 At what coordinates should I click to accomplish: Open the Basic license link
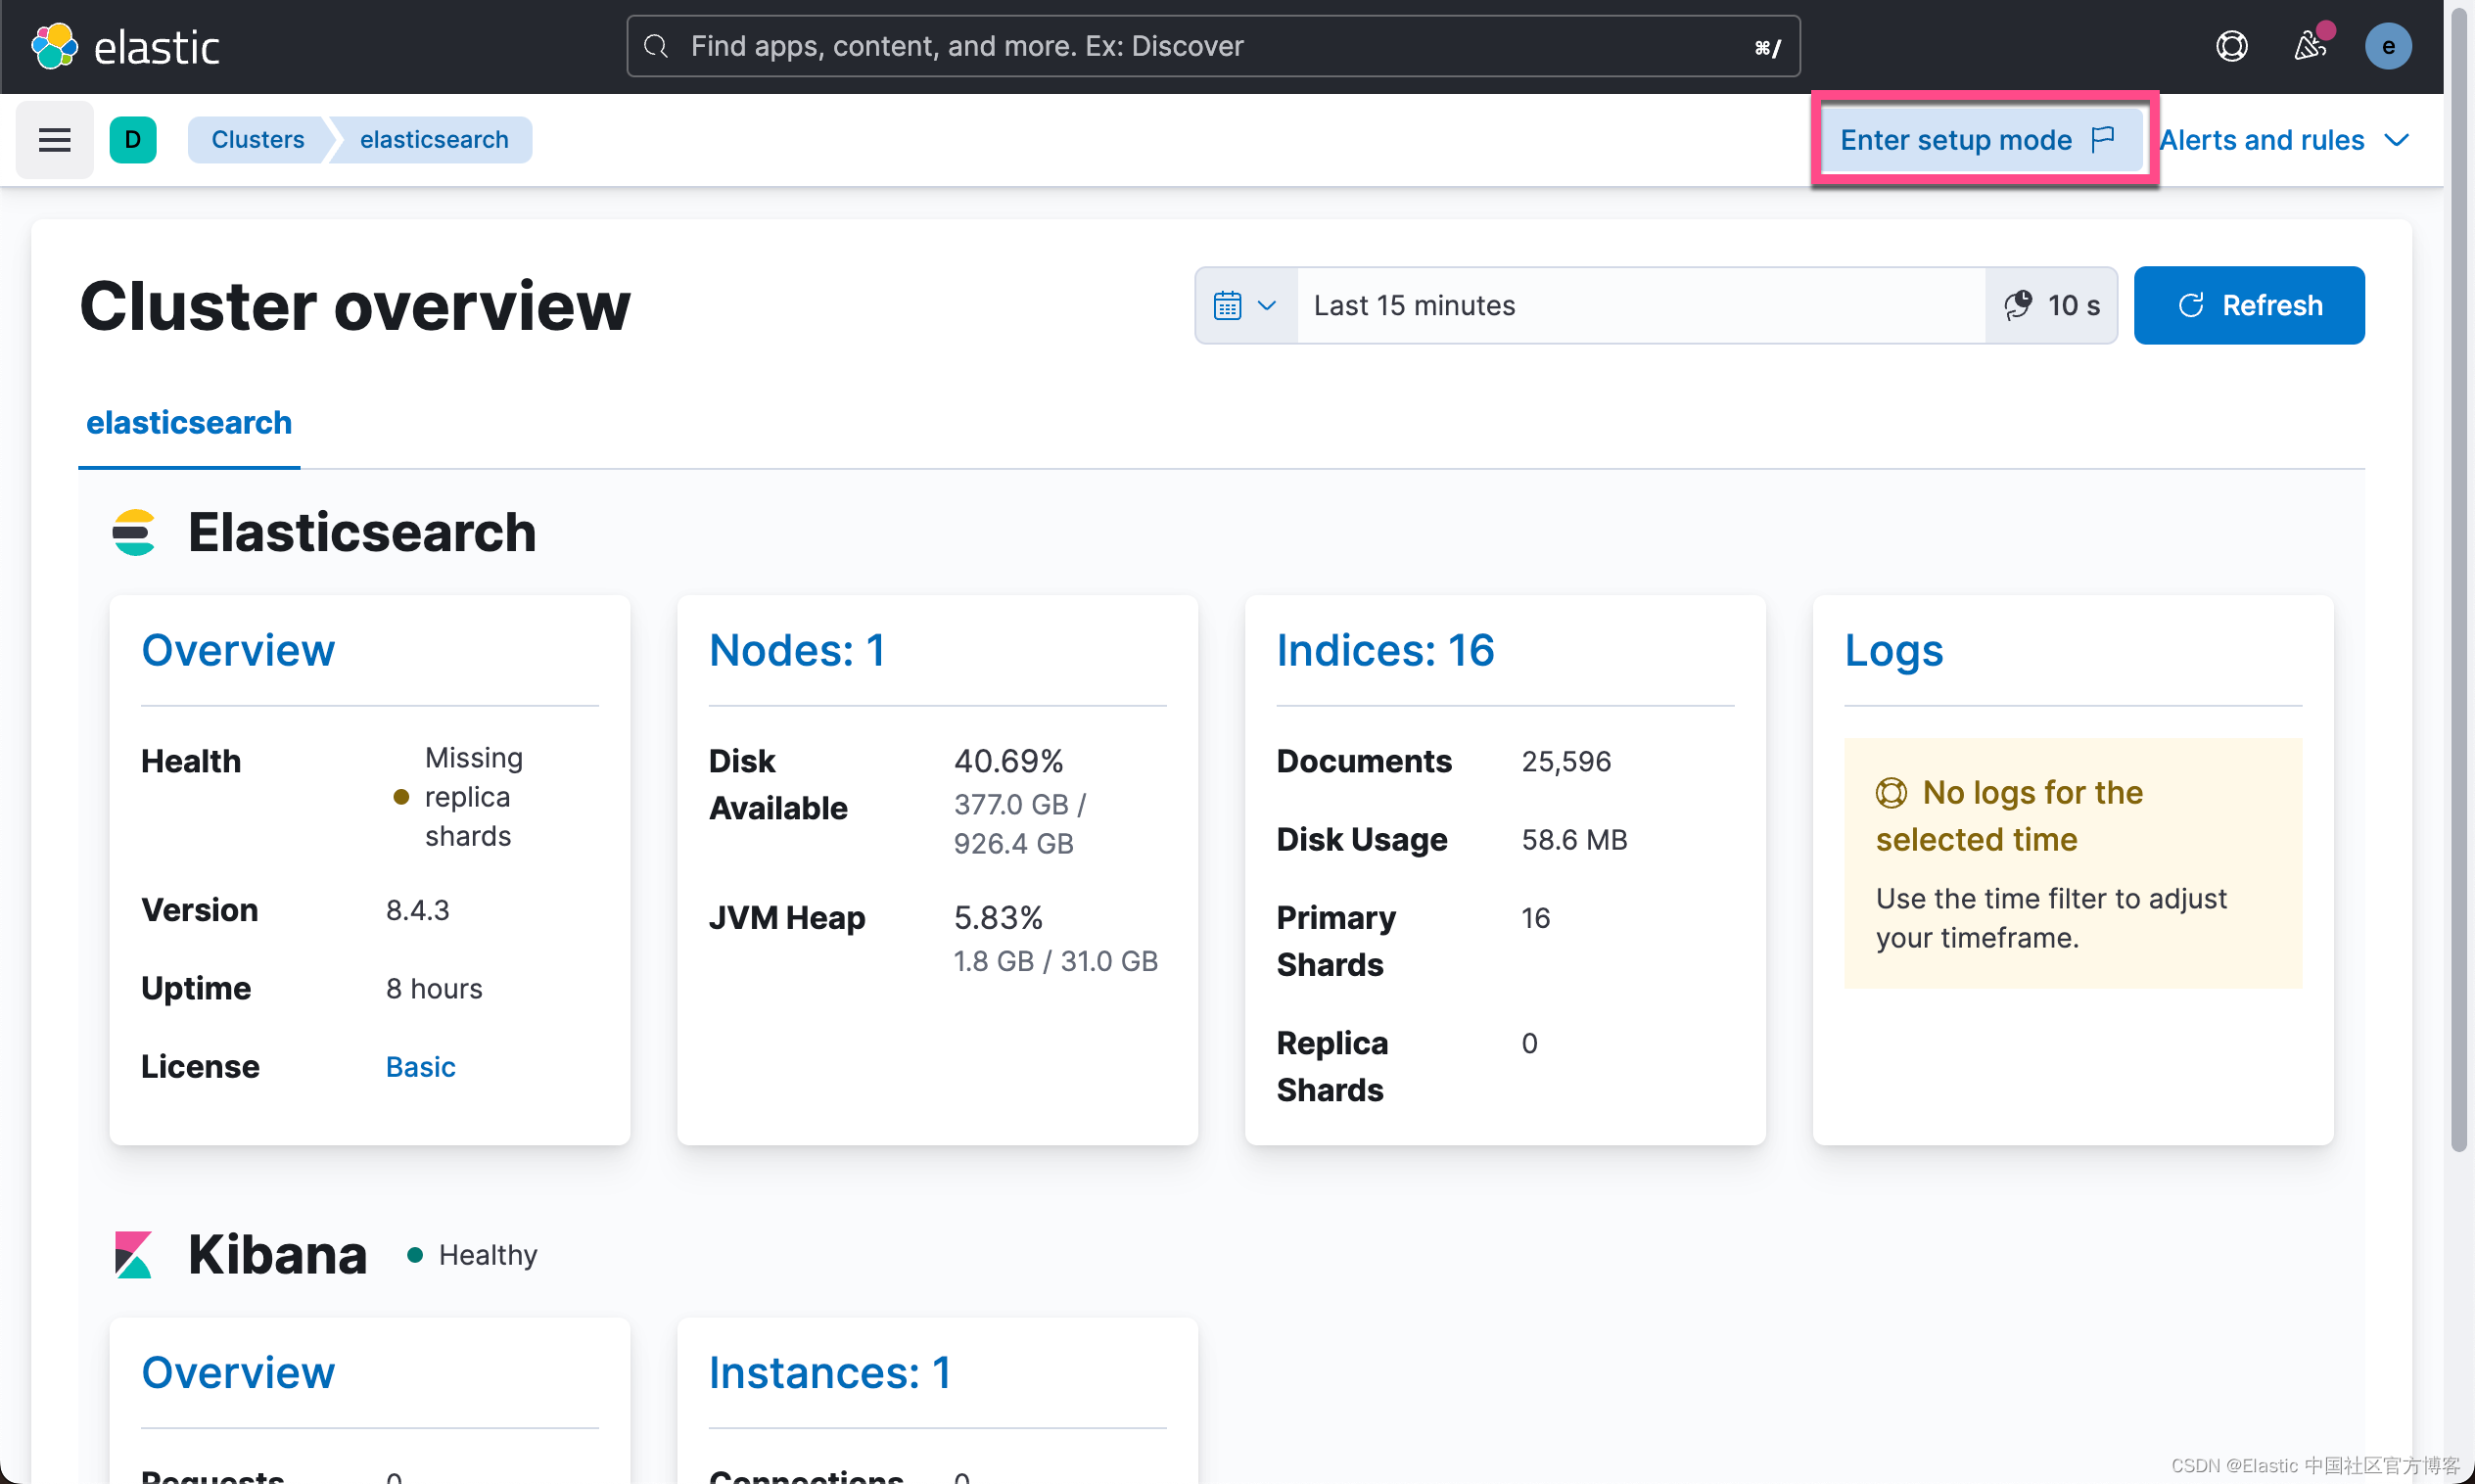point(420,1066)
